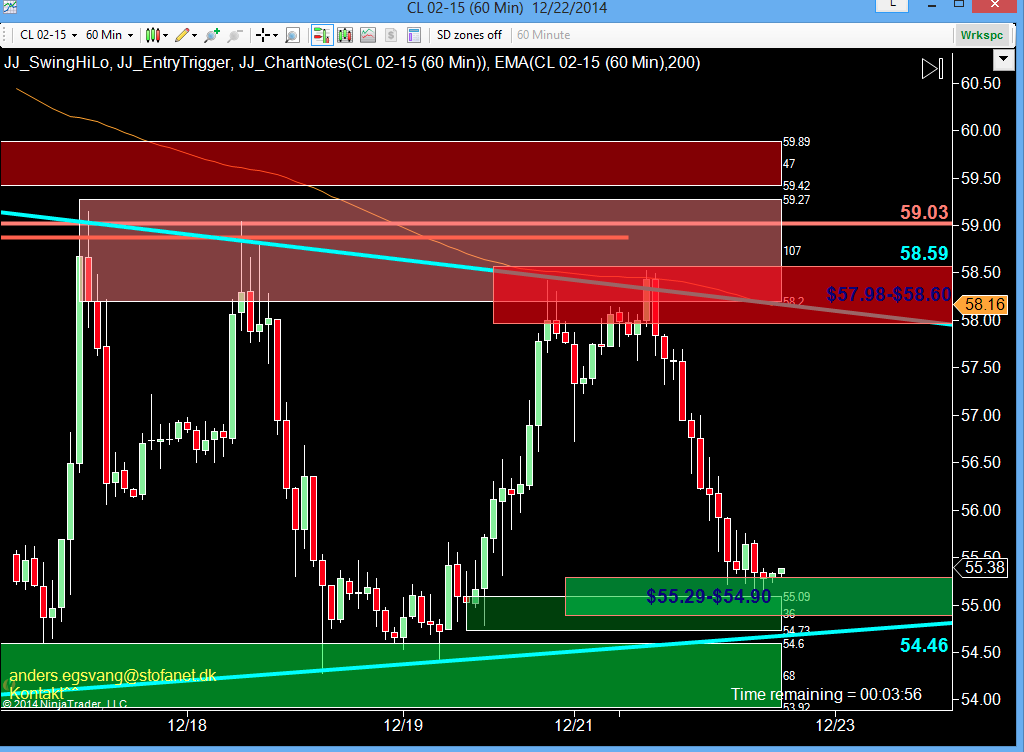Click the 12/18 date axis label
1024x752 pixels.
[187, 725]
